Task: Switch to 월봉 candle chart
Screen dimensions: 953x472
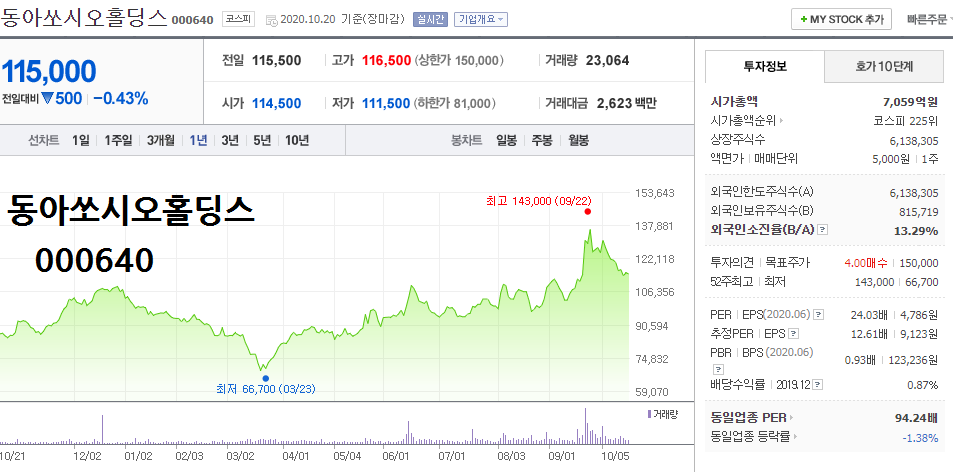Action: click(x=578, y=140)
